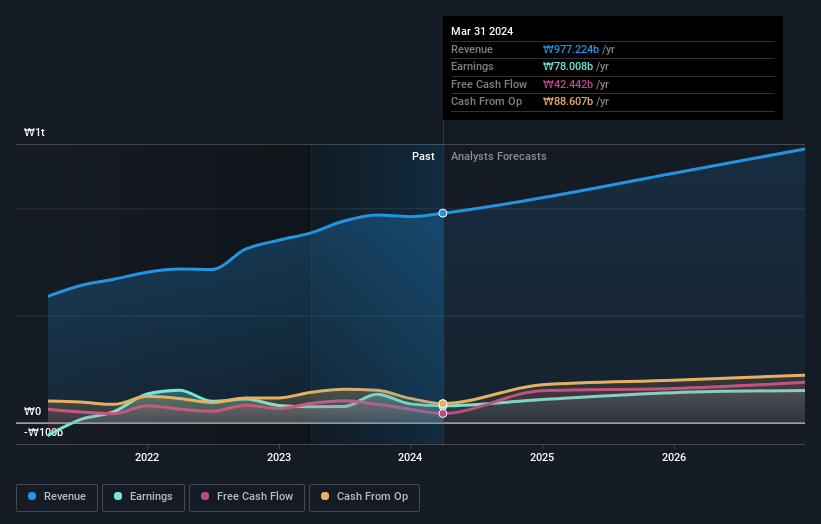The image size is (821, 524).
Task: Click the Free Cash Flow label in tooltip
Action: coord(489,84)
